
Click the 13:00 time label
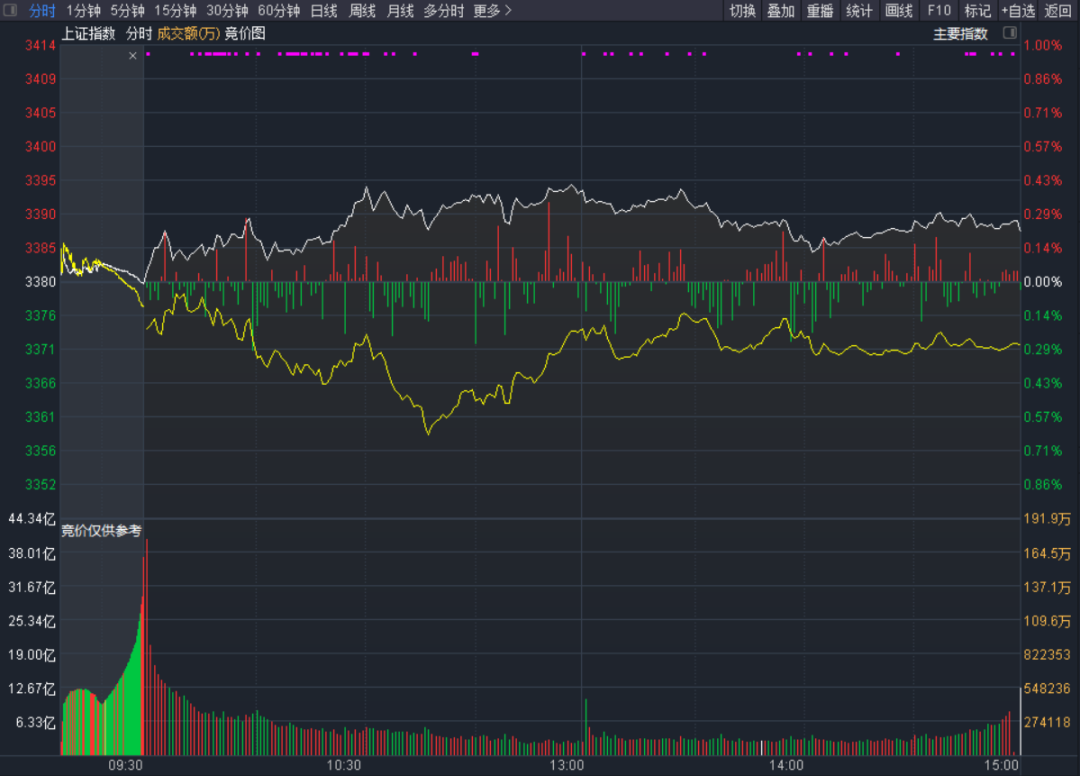pyautogui.click(x=567, y=765)
